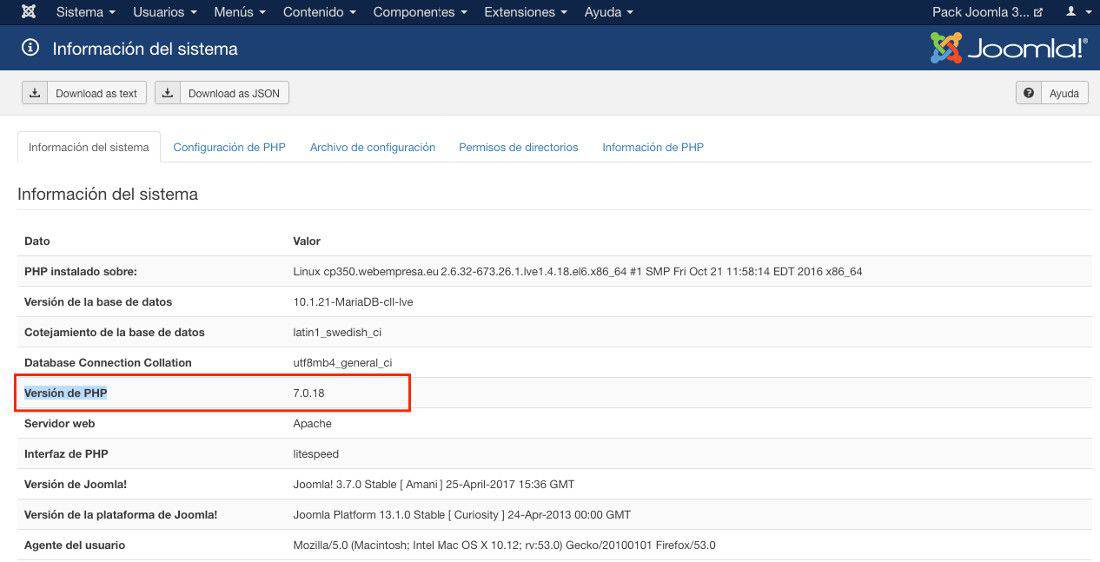Click the Ayuda toolbar button
The height and width of the screenshot is (562, 1100).
pos(1052,93)
